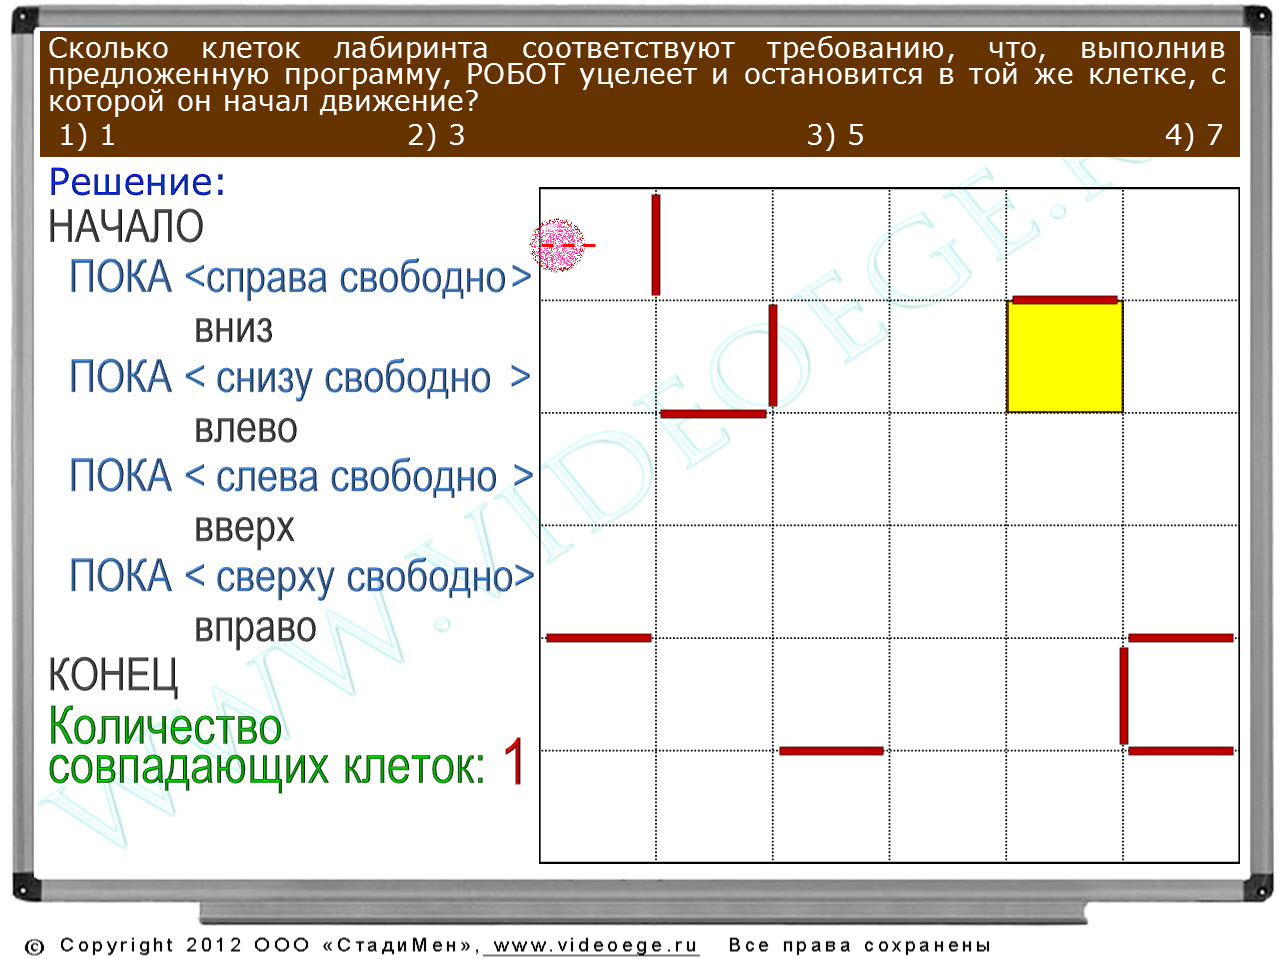This screenshot has width=1279, height=959.
Task: Open the www.videoege.ru link
Action: (595, 945)
